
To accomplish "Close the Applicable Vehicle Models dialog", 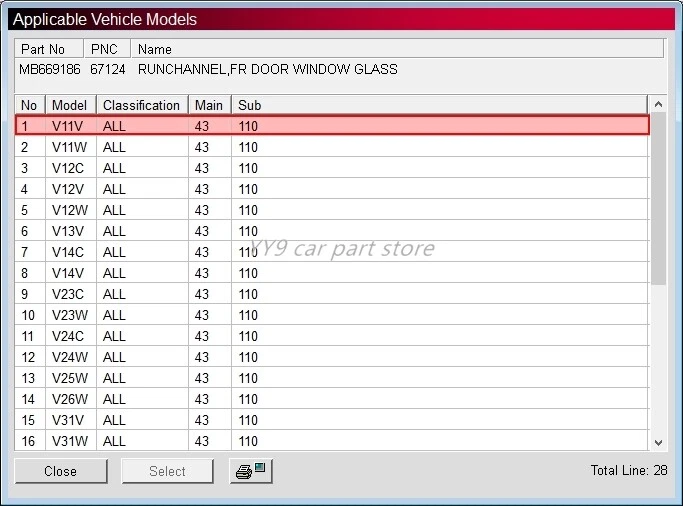I will pos(61,471).
